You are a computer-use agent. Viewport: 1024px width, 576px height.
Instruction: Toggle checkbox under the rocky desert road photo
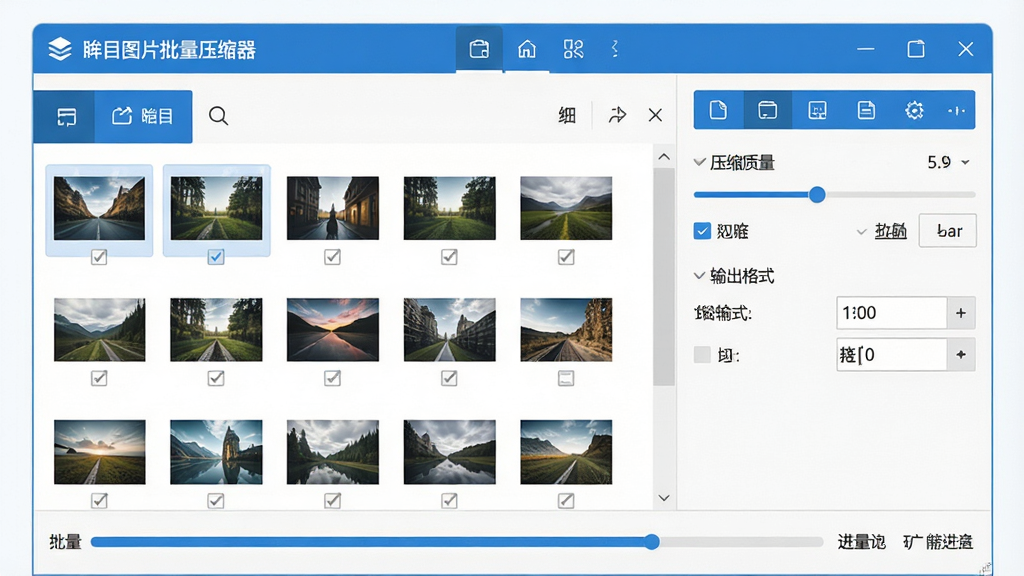click(566, 377)
